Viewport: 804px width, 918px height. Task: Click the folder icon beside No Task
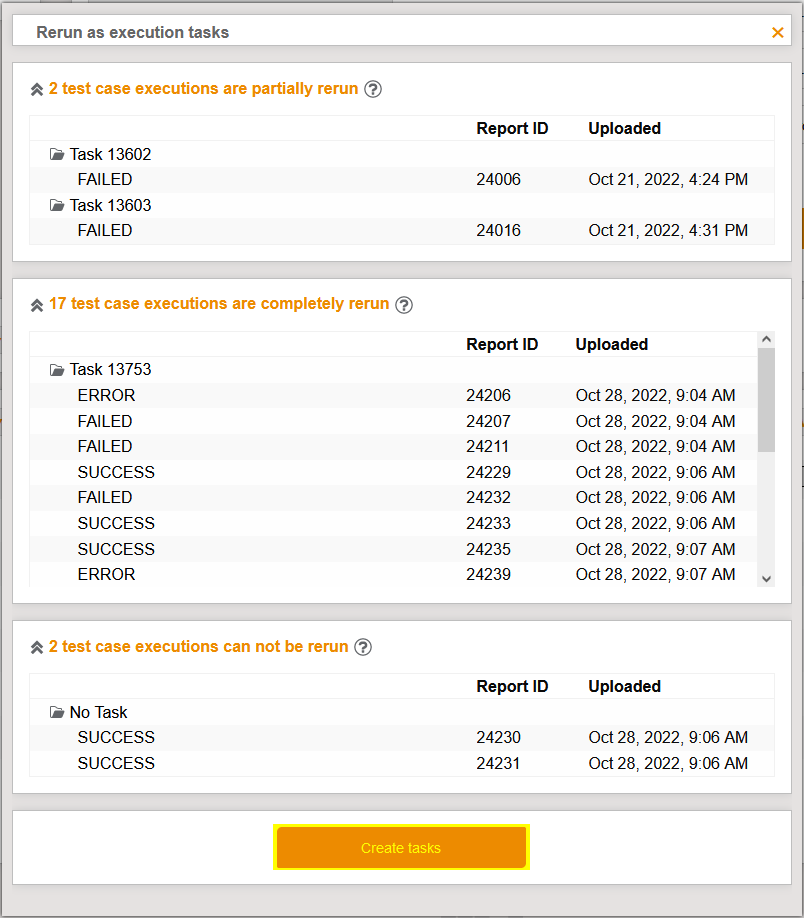tap(56, 712)
